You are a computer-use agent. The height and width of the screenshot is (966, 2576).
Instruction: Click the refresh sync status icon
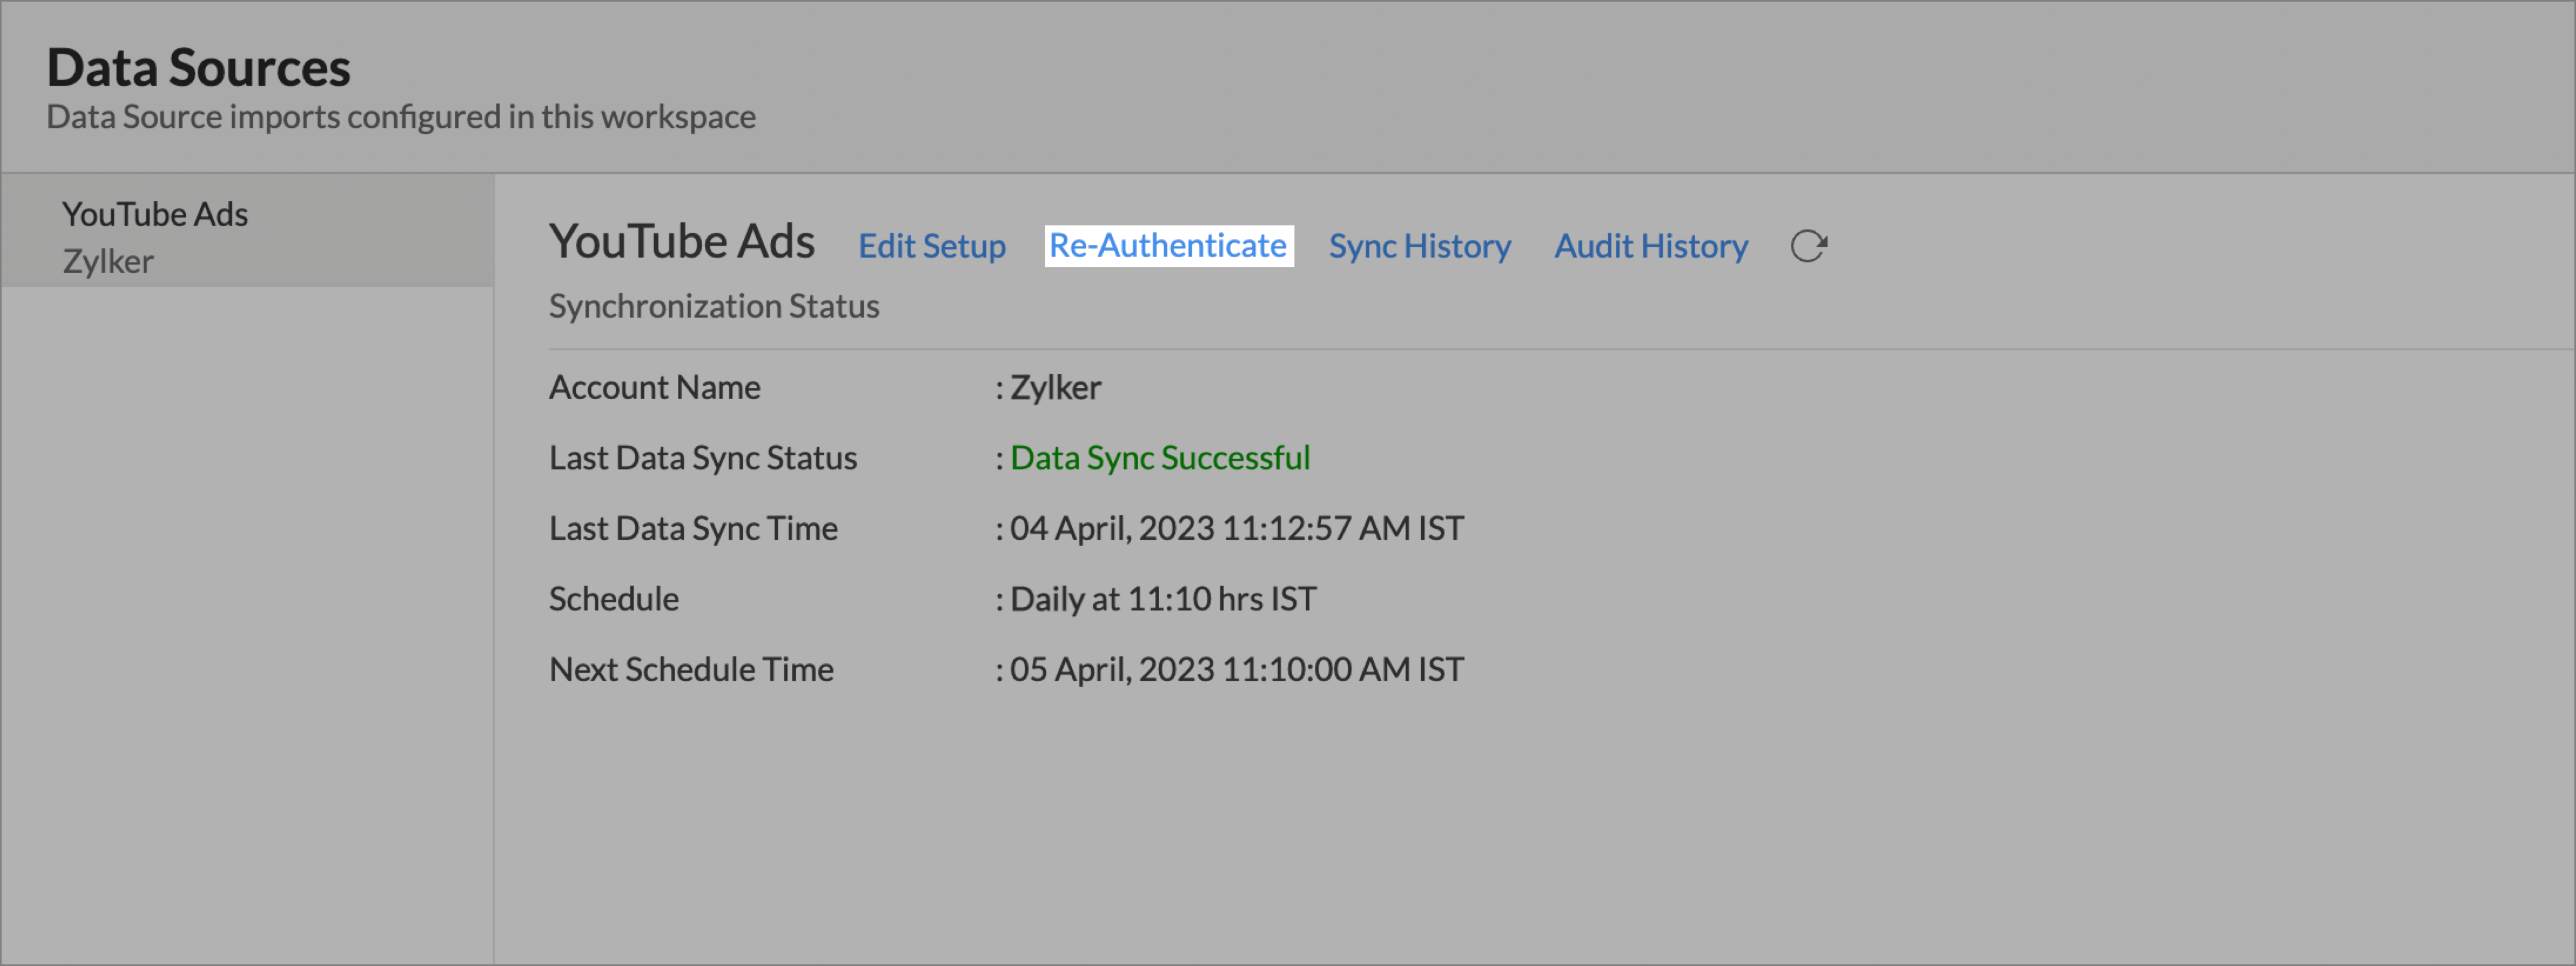pyautogui.click(x=1808, y=246)
